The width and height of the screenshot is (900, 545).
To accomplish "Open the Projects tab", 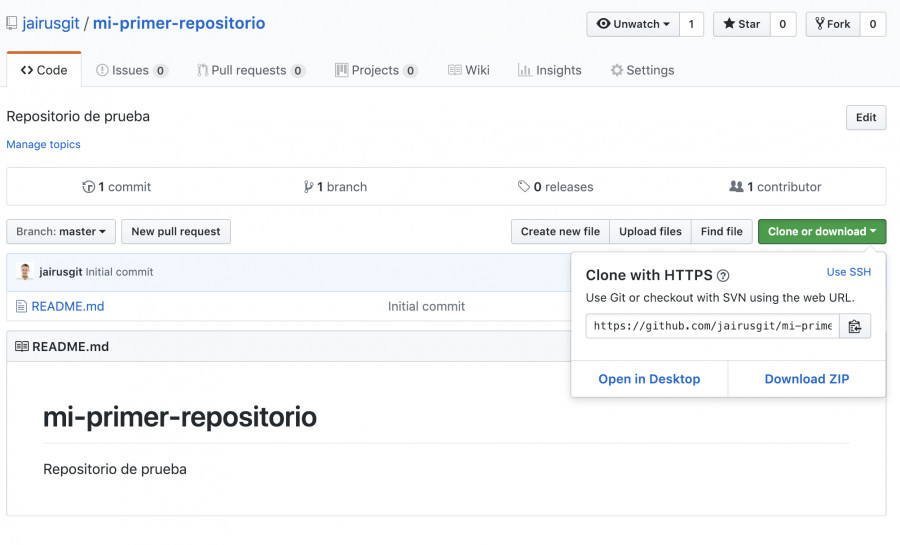I will click(x=376, y=70).
